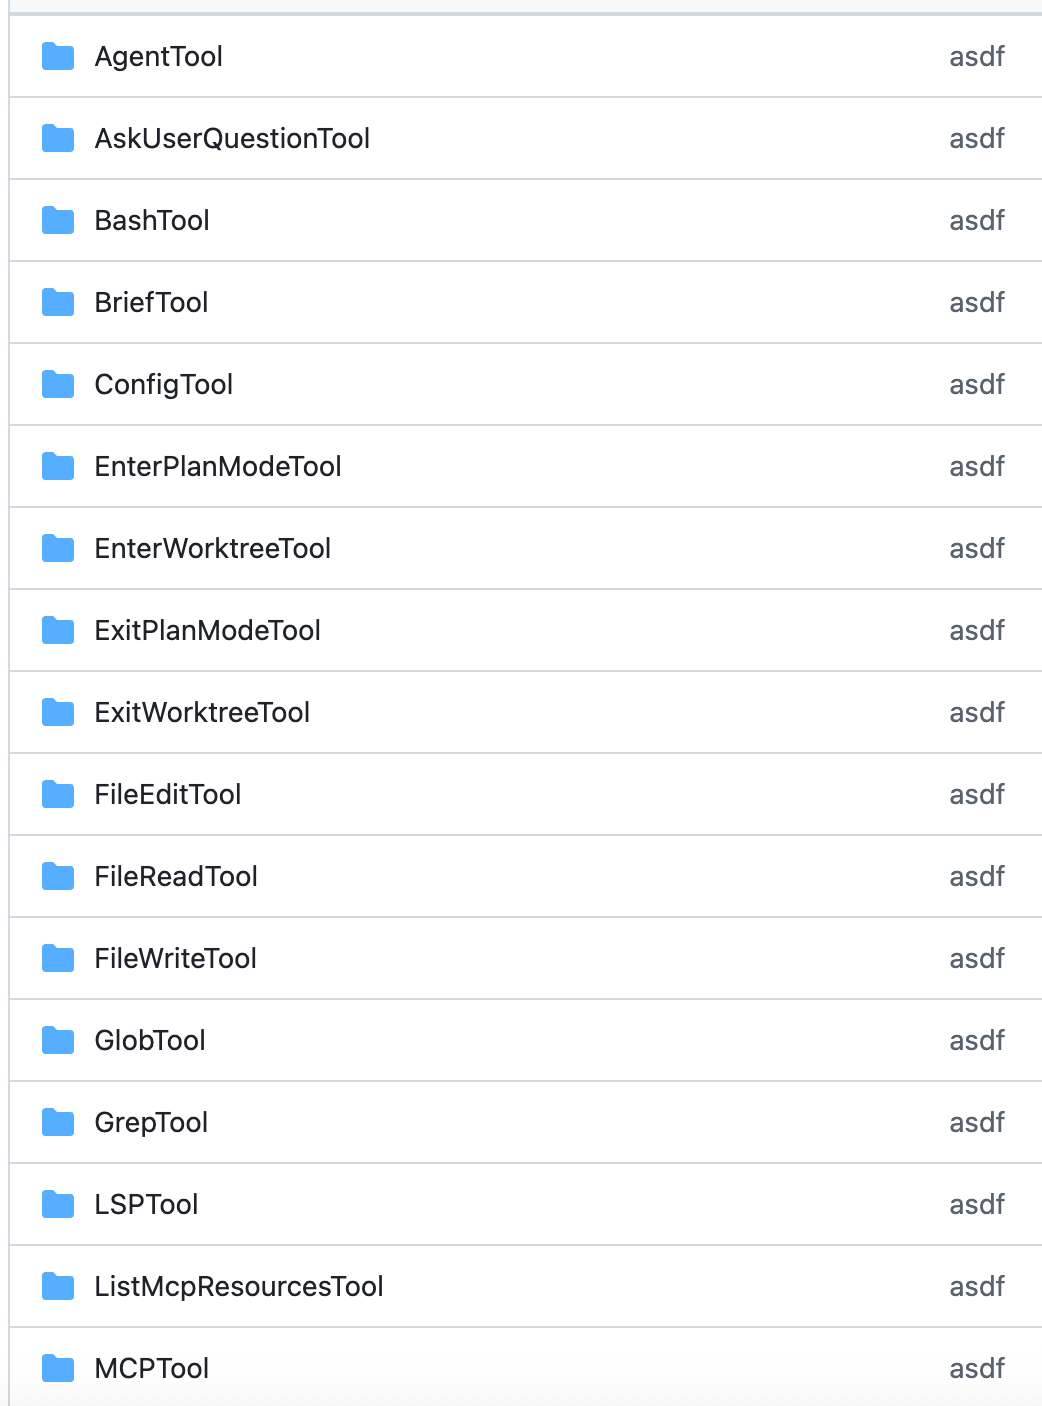Click the AgentTool folder icon
The width and height of the screenshot is (1042, 1406).
click(x=58, y=57)
